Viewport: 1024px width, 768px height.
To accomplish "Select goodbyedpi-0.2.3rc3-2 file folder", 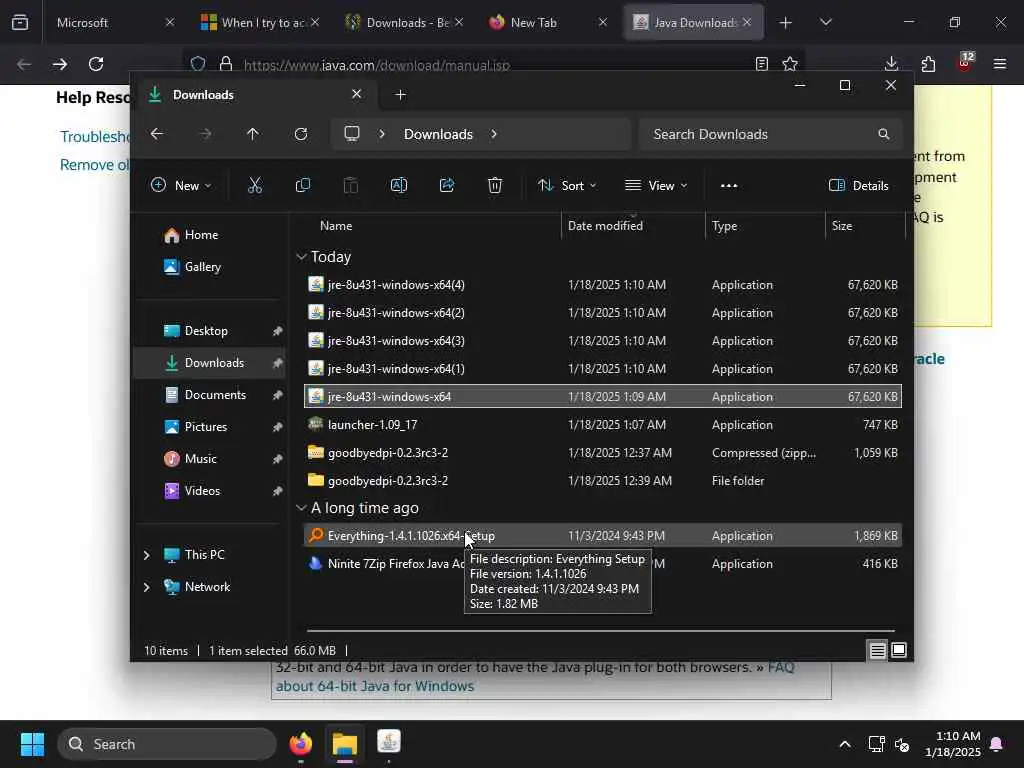I will tap(603, 481).
